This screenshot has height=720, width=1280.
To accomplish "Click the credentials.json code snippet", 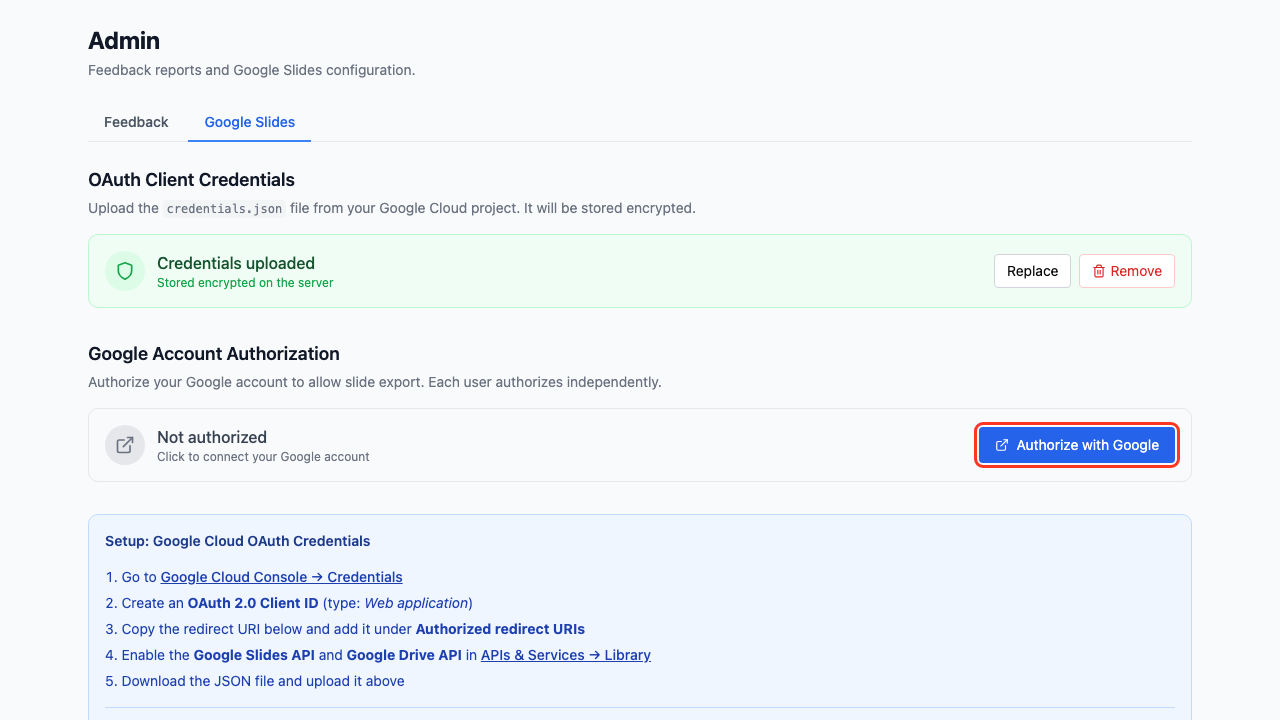I will 225,209.
